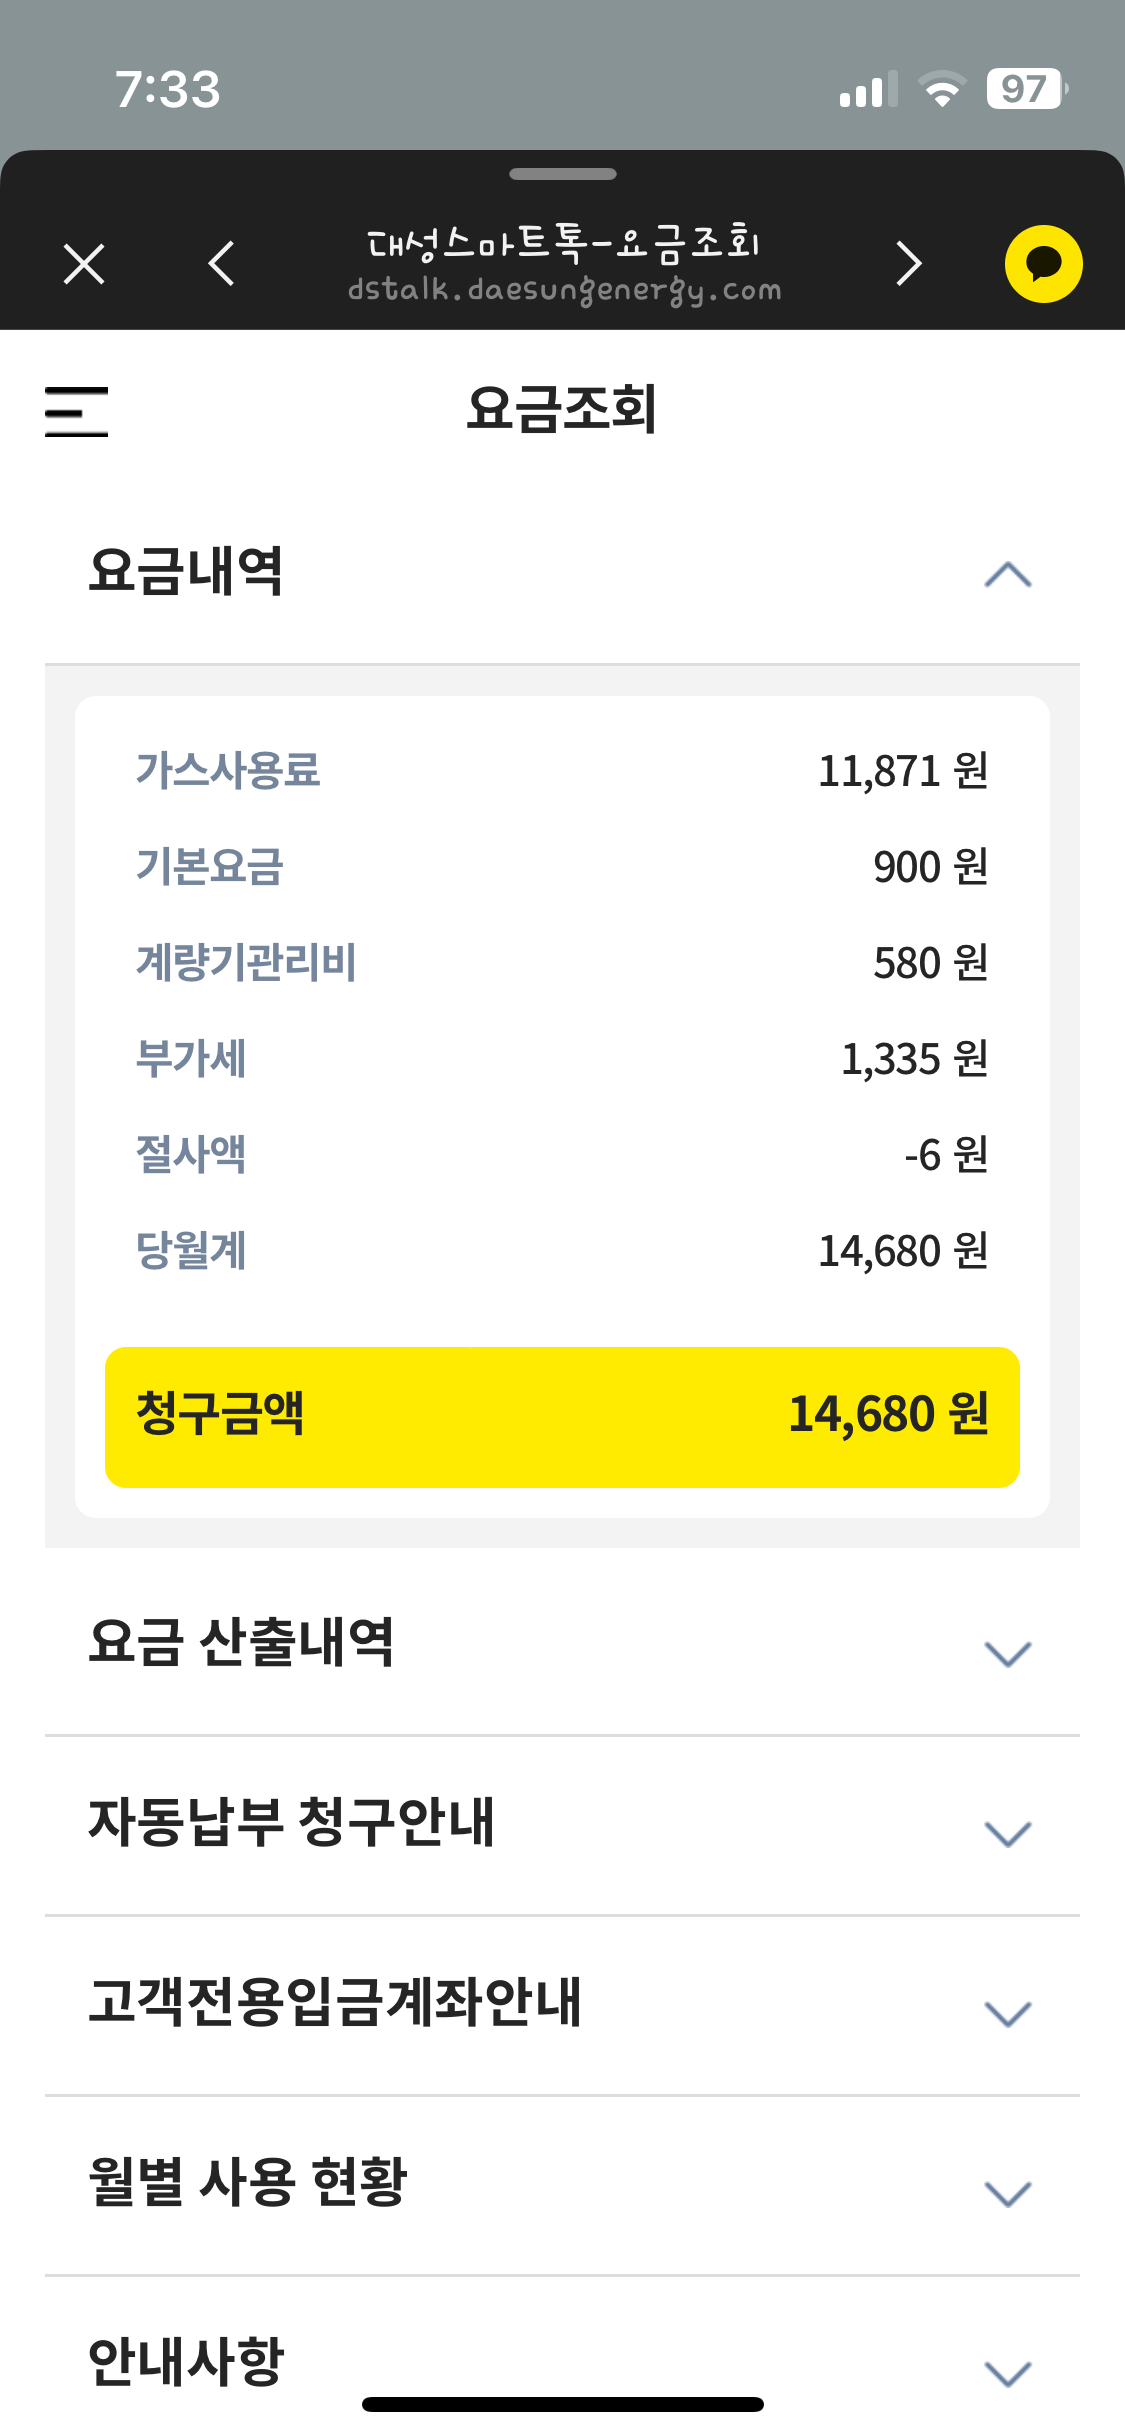Expand the 자동납부 청구안내 section
This screenshot has width=1125, height=2436.
click(1007, 1834)
